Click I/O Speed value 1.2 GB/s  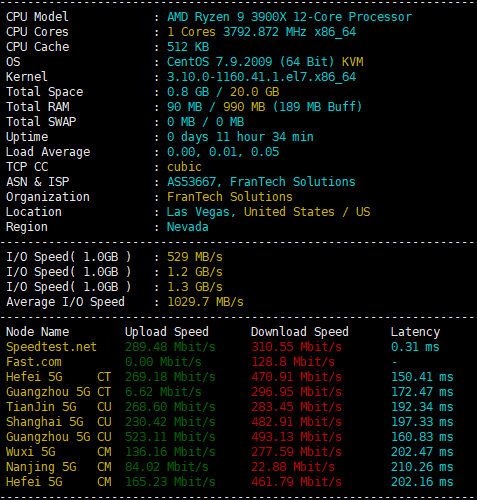point(195,272)
